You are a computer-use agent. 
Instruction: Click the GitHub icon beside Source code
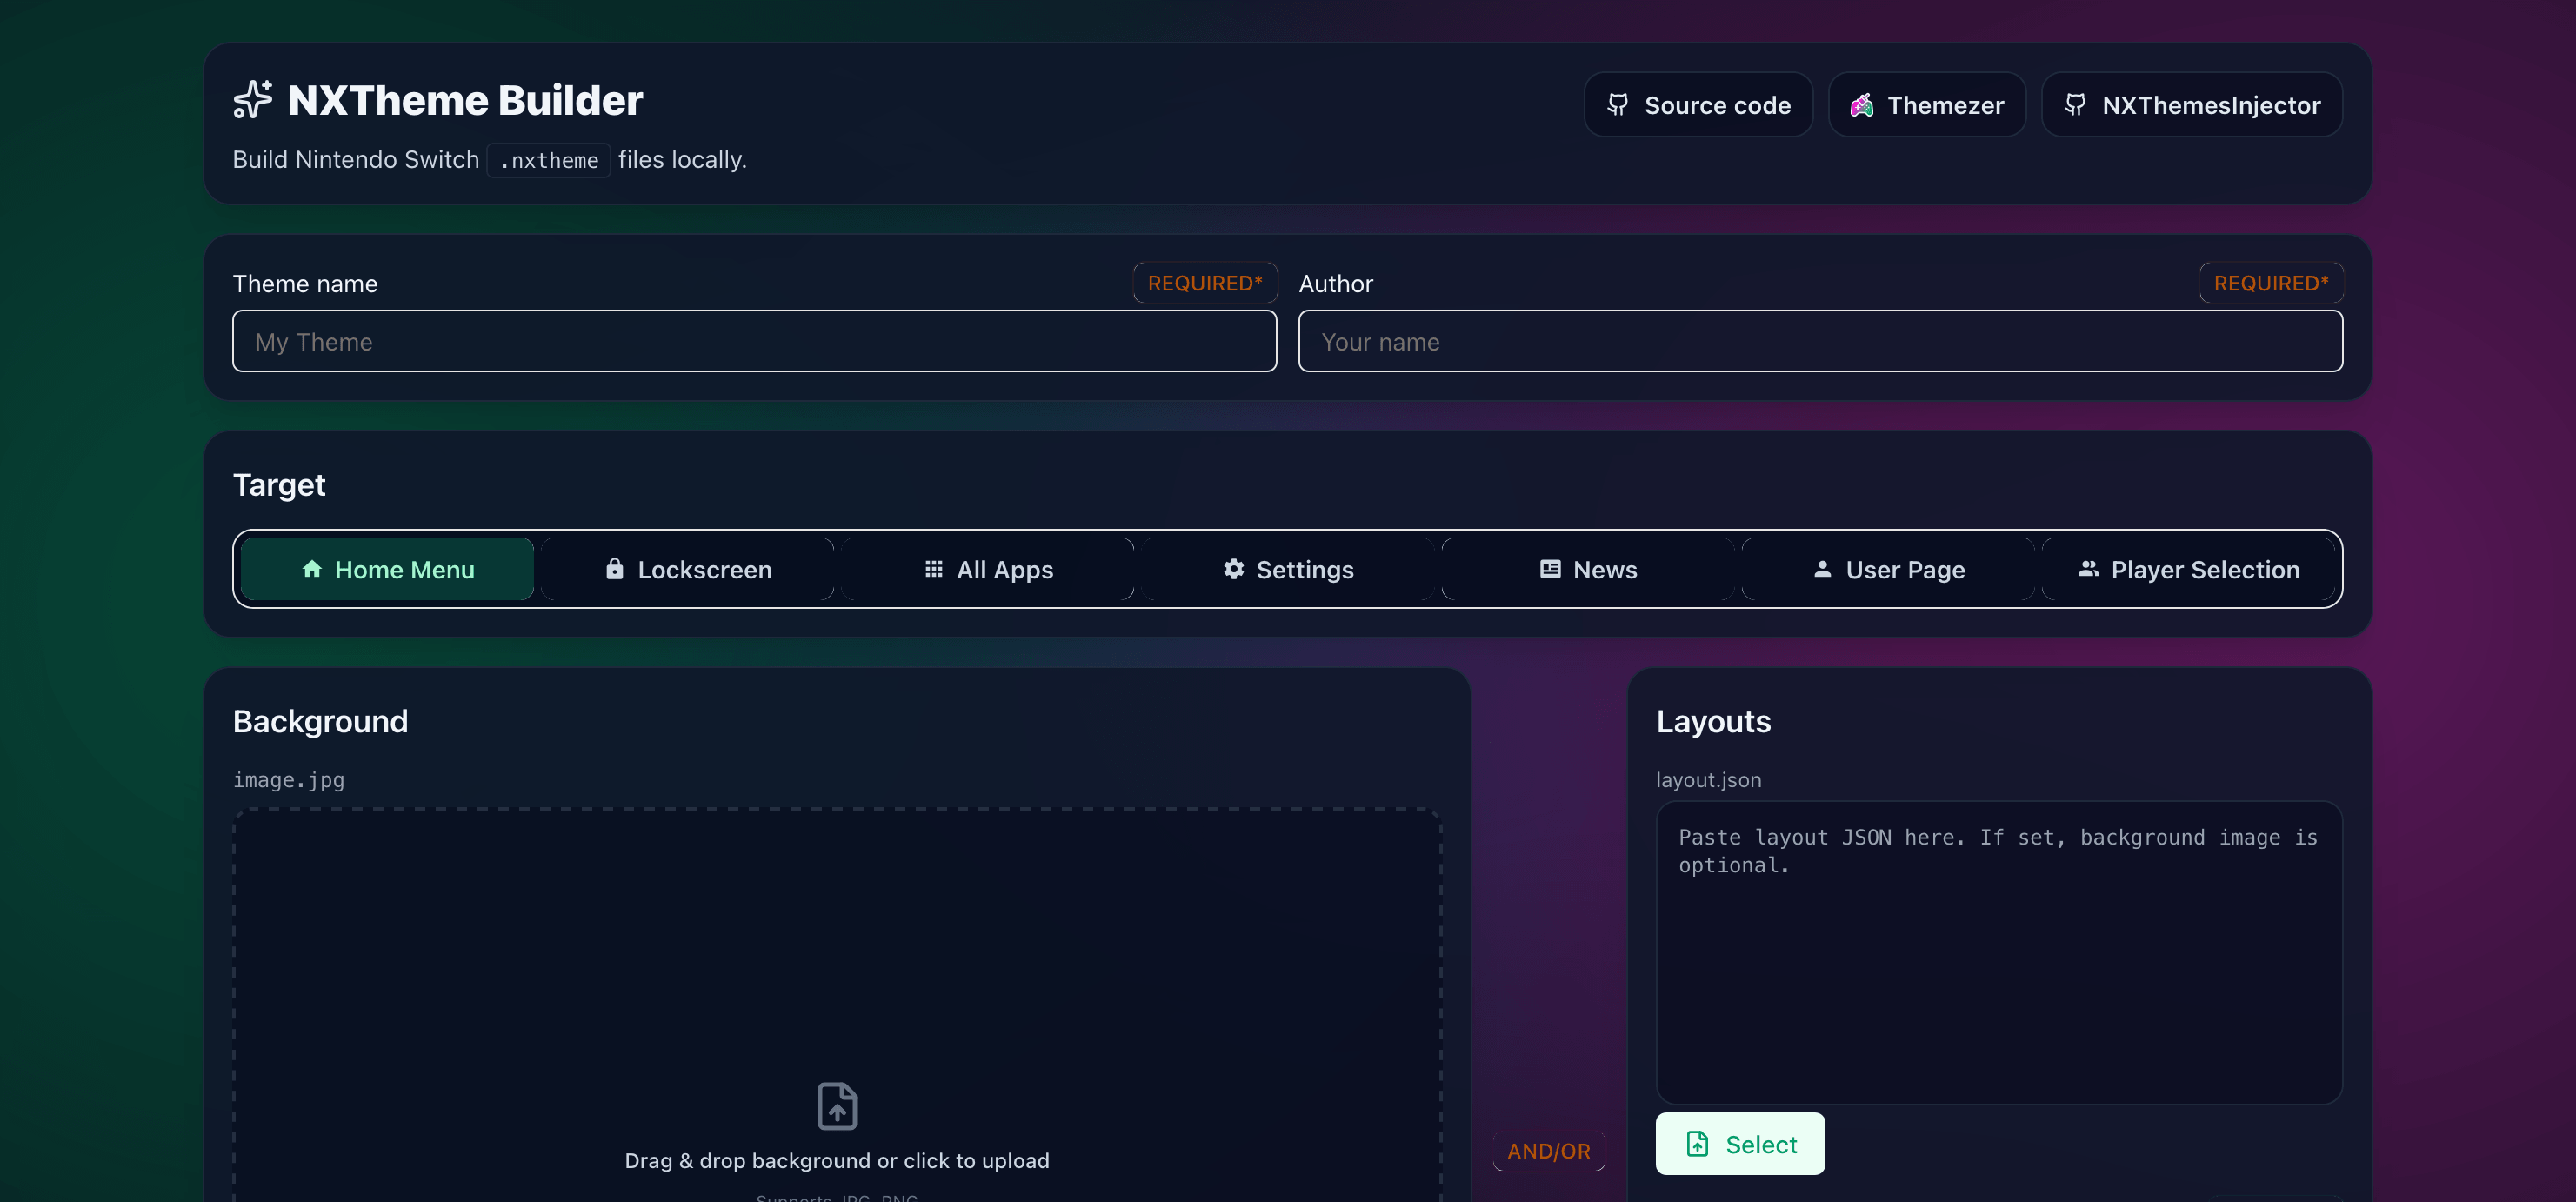click(1618, 105)
